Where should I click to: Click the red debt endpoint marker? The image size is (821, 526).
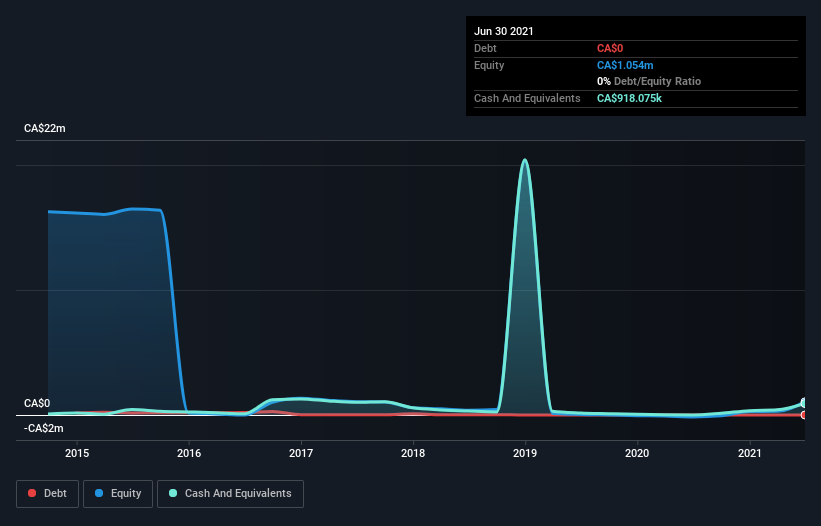(x=804, y=415)
